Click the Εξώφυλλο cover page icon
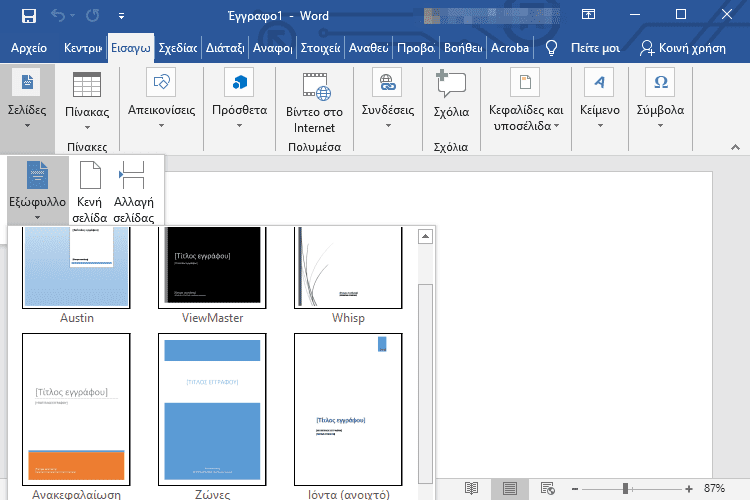 tap(37, 175)
